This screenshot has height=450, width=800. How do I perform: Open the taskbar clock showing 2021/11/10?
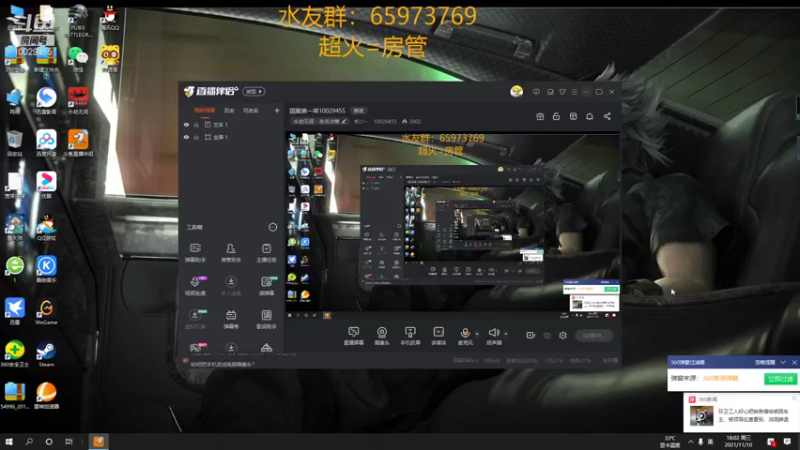(x=739, y=441)
